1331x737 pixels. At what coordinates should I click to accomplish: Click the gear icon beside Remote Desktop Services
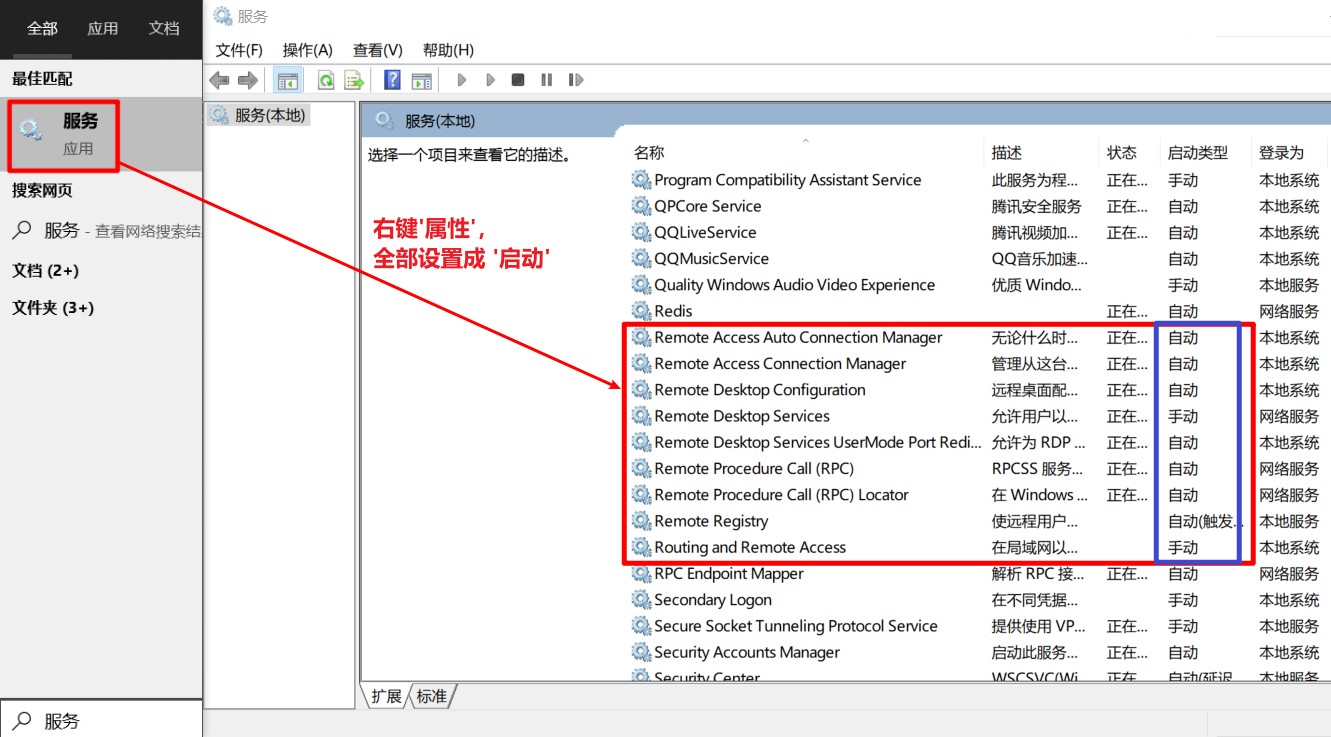[x=641, y=416]
